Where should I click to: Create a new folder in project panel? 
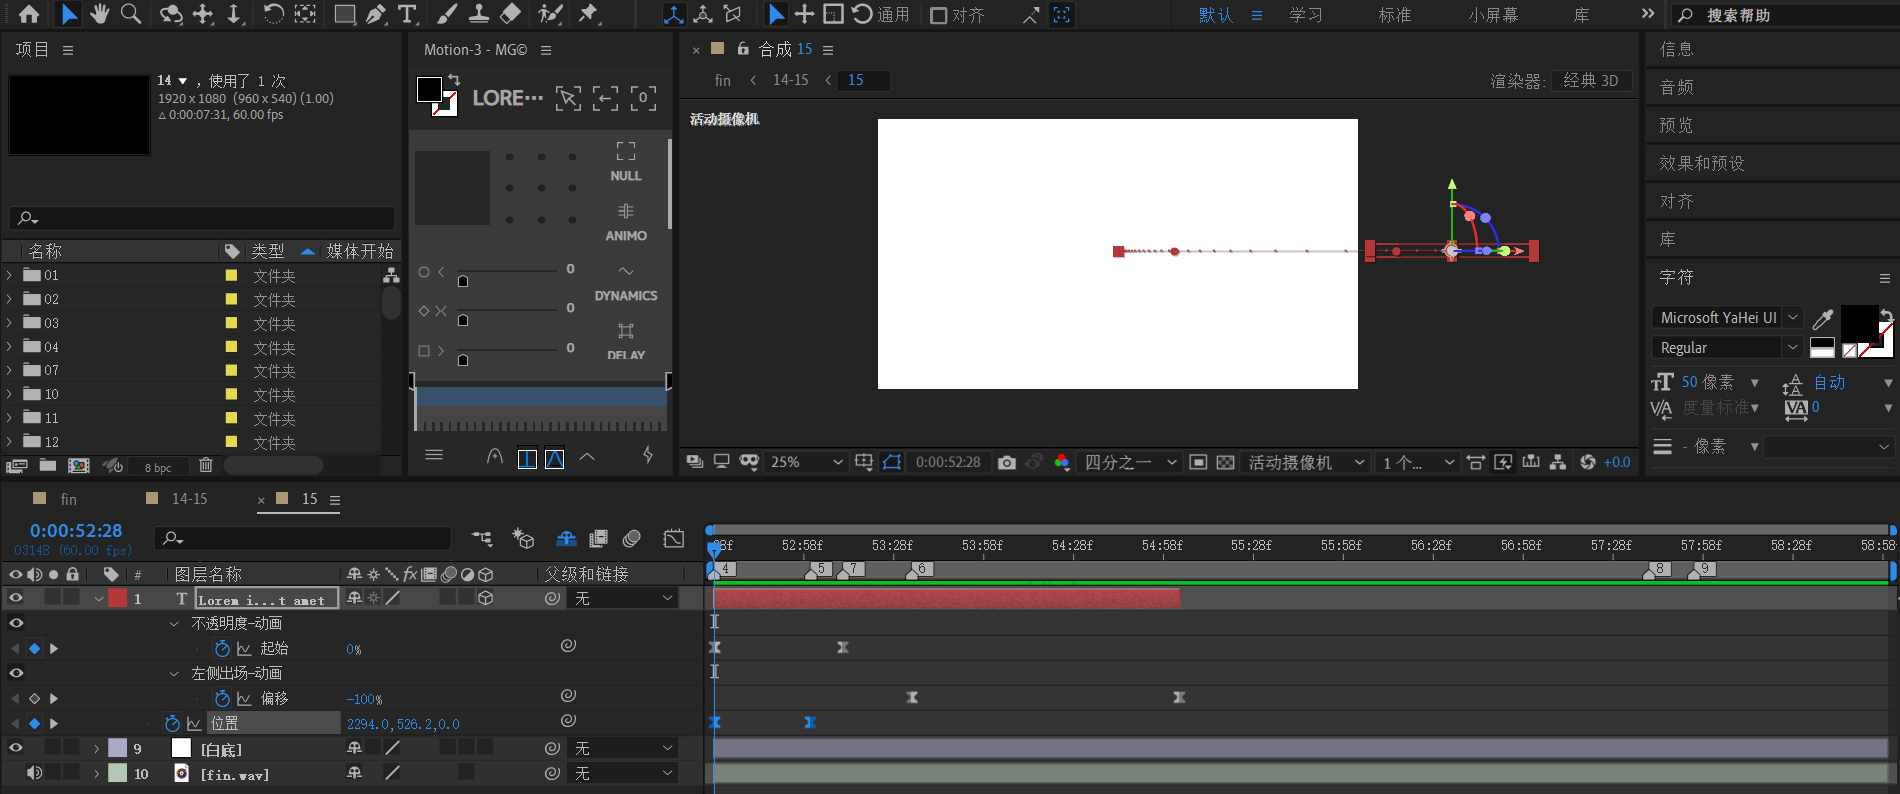[x=48, y=465]
